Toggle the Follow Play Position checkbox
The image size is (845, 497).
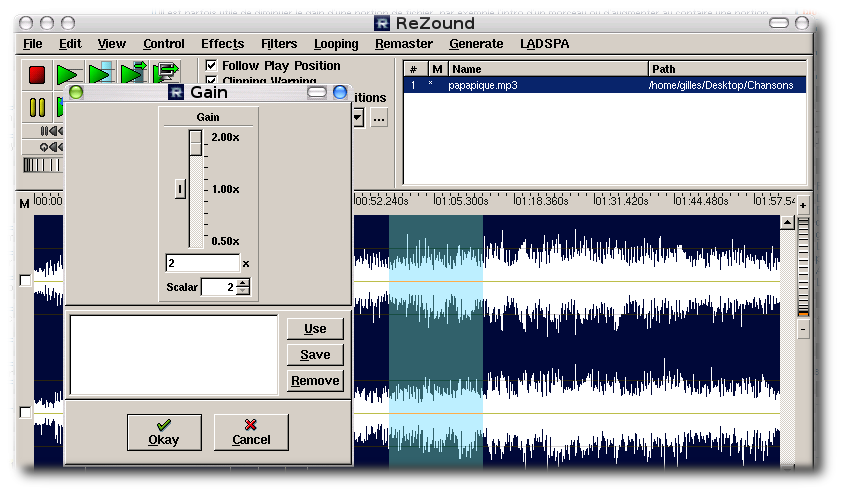(212, 66)
